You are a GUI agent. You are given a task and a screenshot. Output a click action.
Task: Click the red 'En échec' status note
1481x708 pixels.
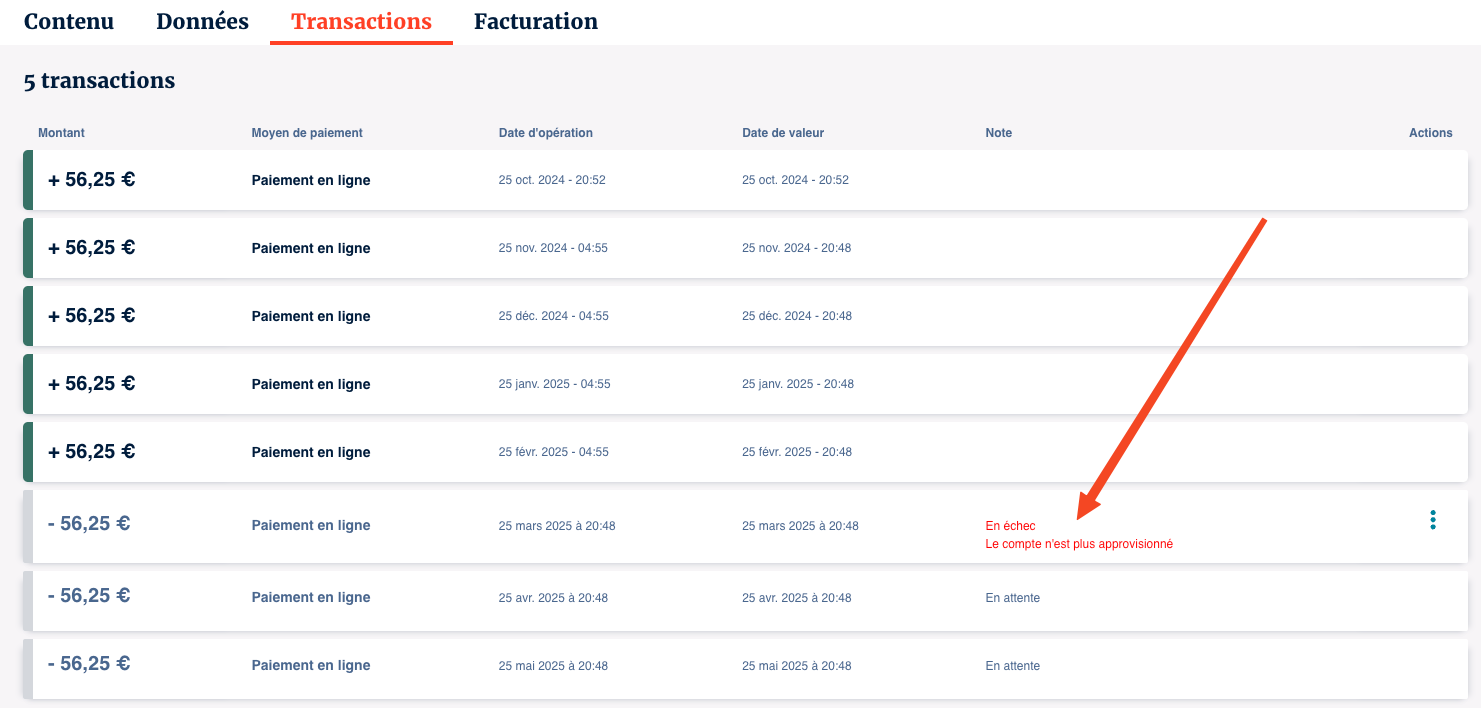pyautogui.click(x=1010, y=526)
